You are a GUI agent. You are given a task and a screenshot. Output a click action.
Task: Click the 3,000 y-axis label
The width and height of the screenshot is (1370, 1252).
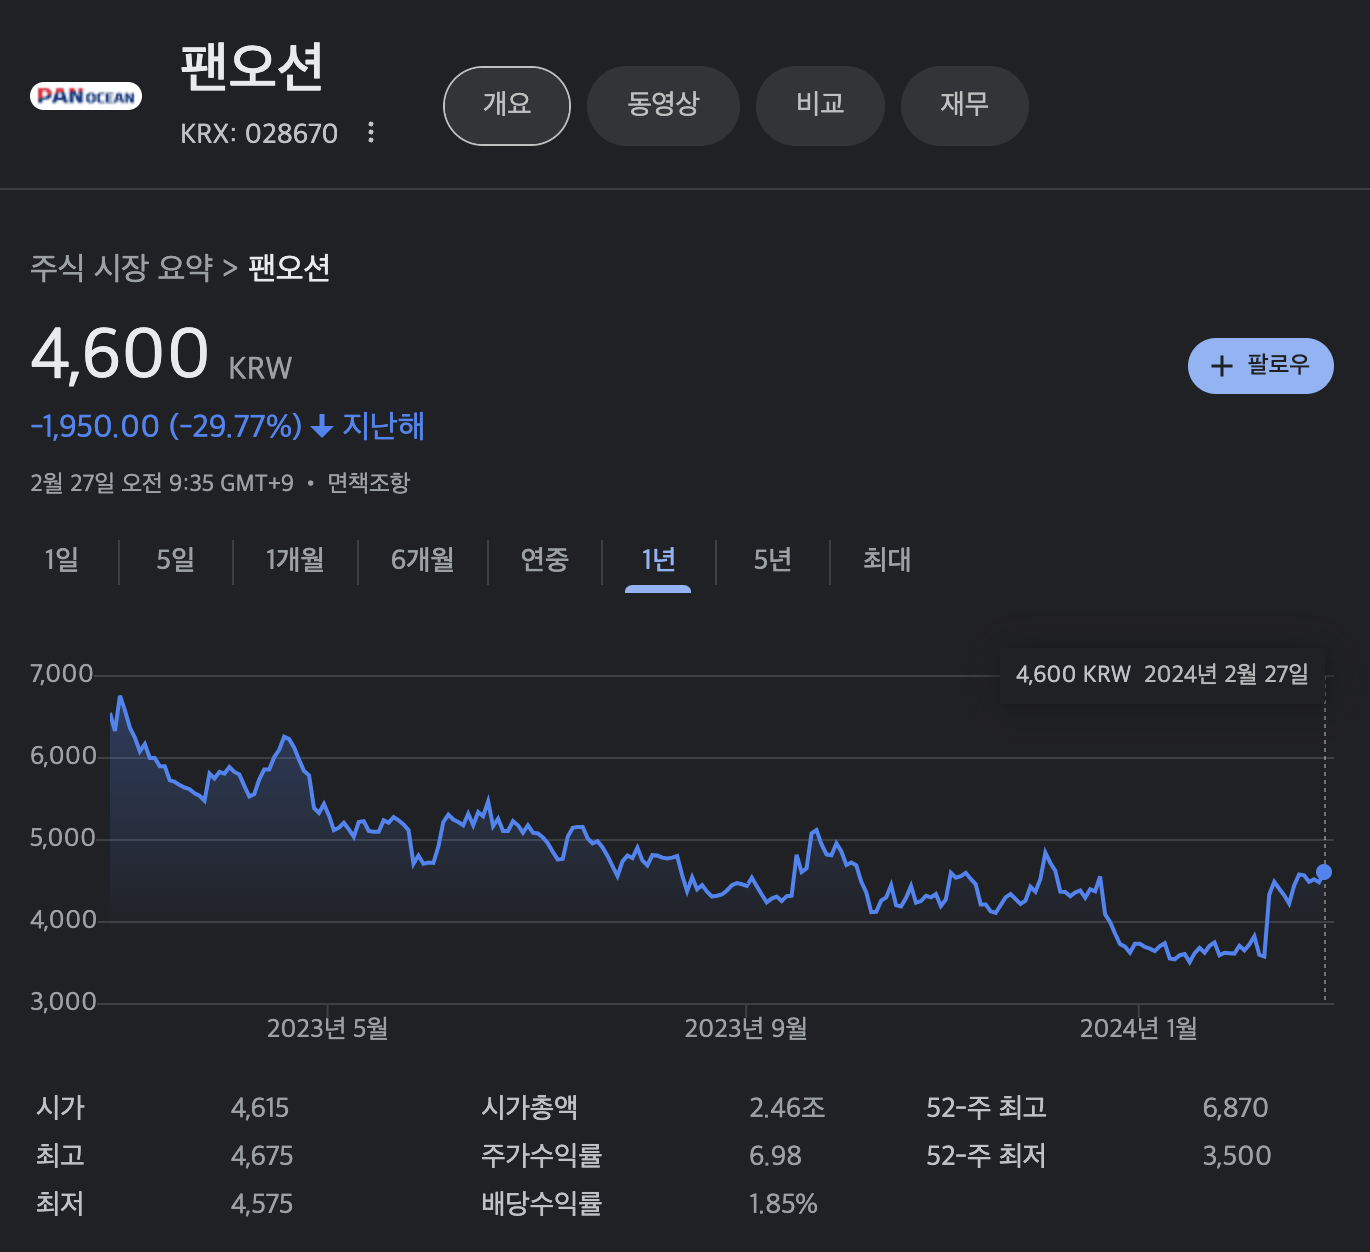[x=63, y=1002]
